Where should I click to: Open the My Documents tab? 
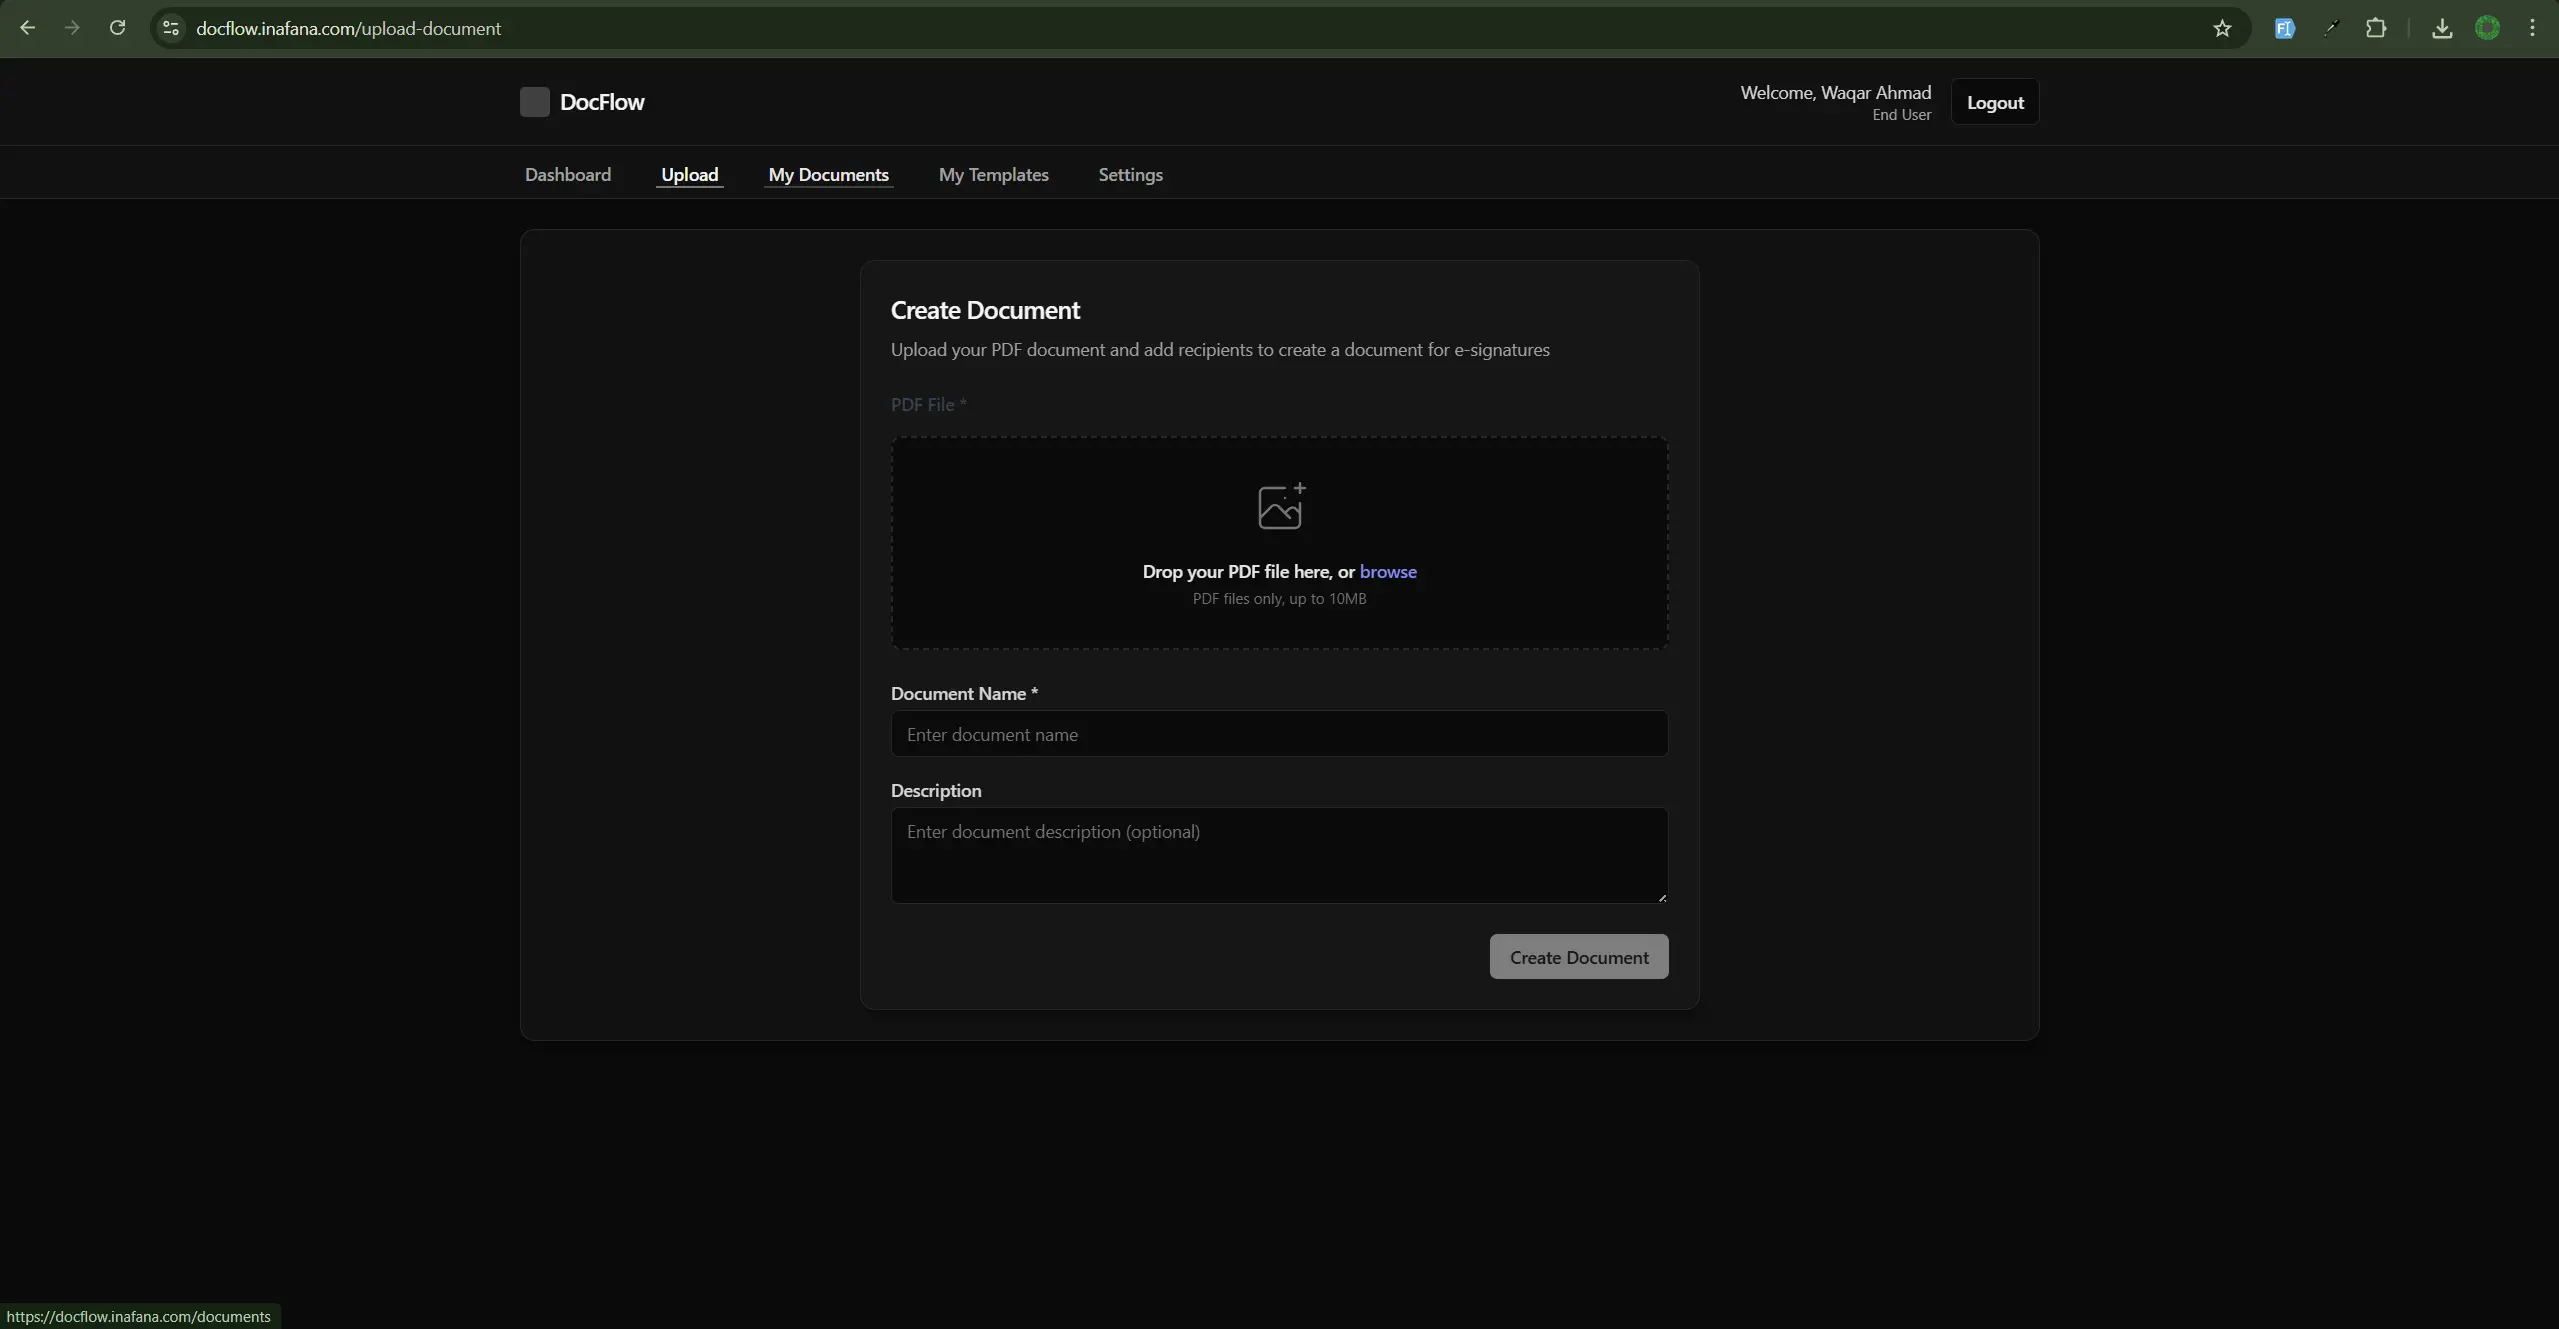[x=828, y=175]
